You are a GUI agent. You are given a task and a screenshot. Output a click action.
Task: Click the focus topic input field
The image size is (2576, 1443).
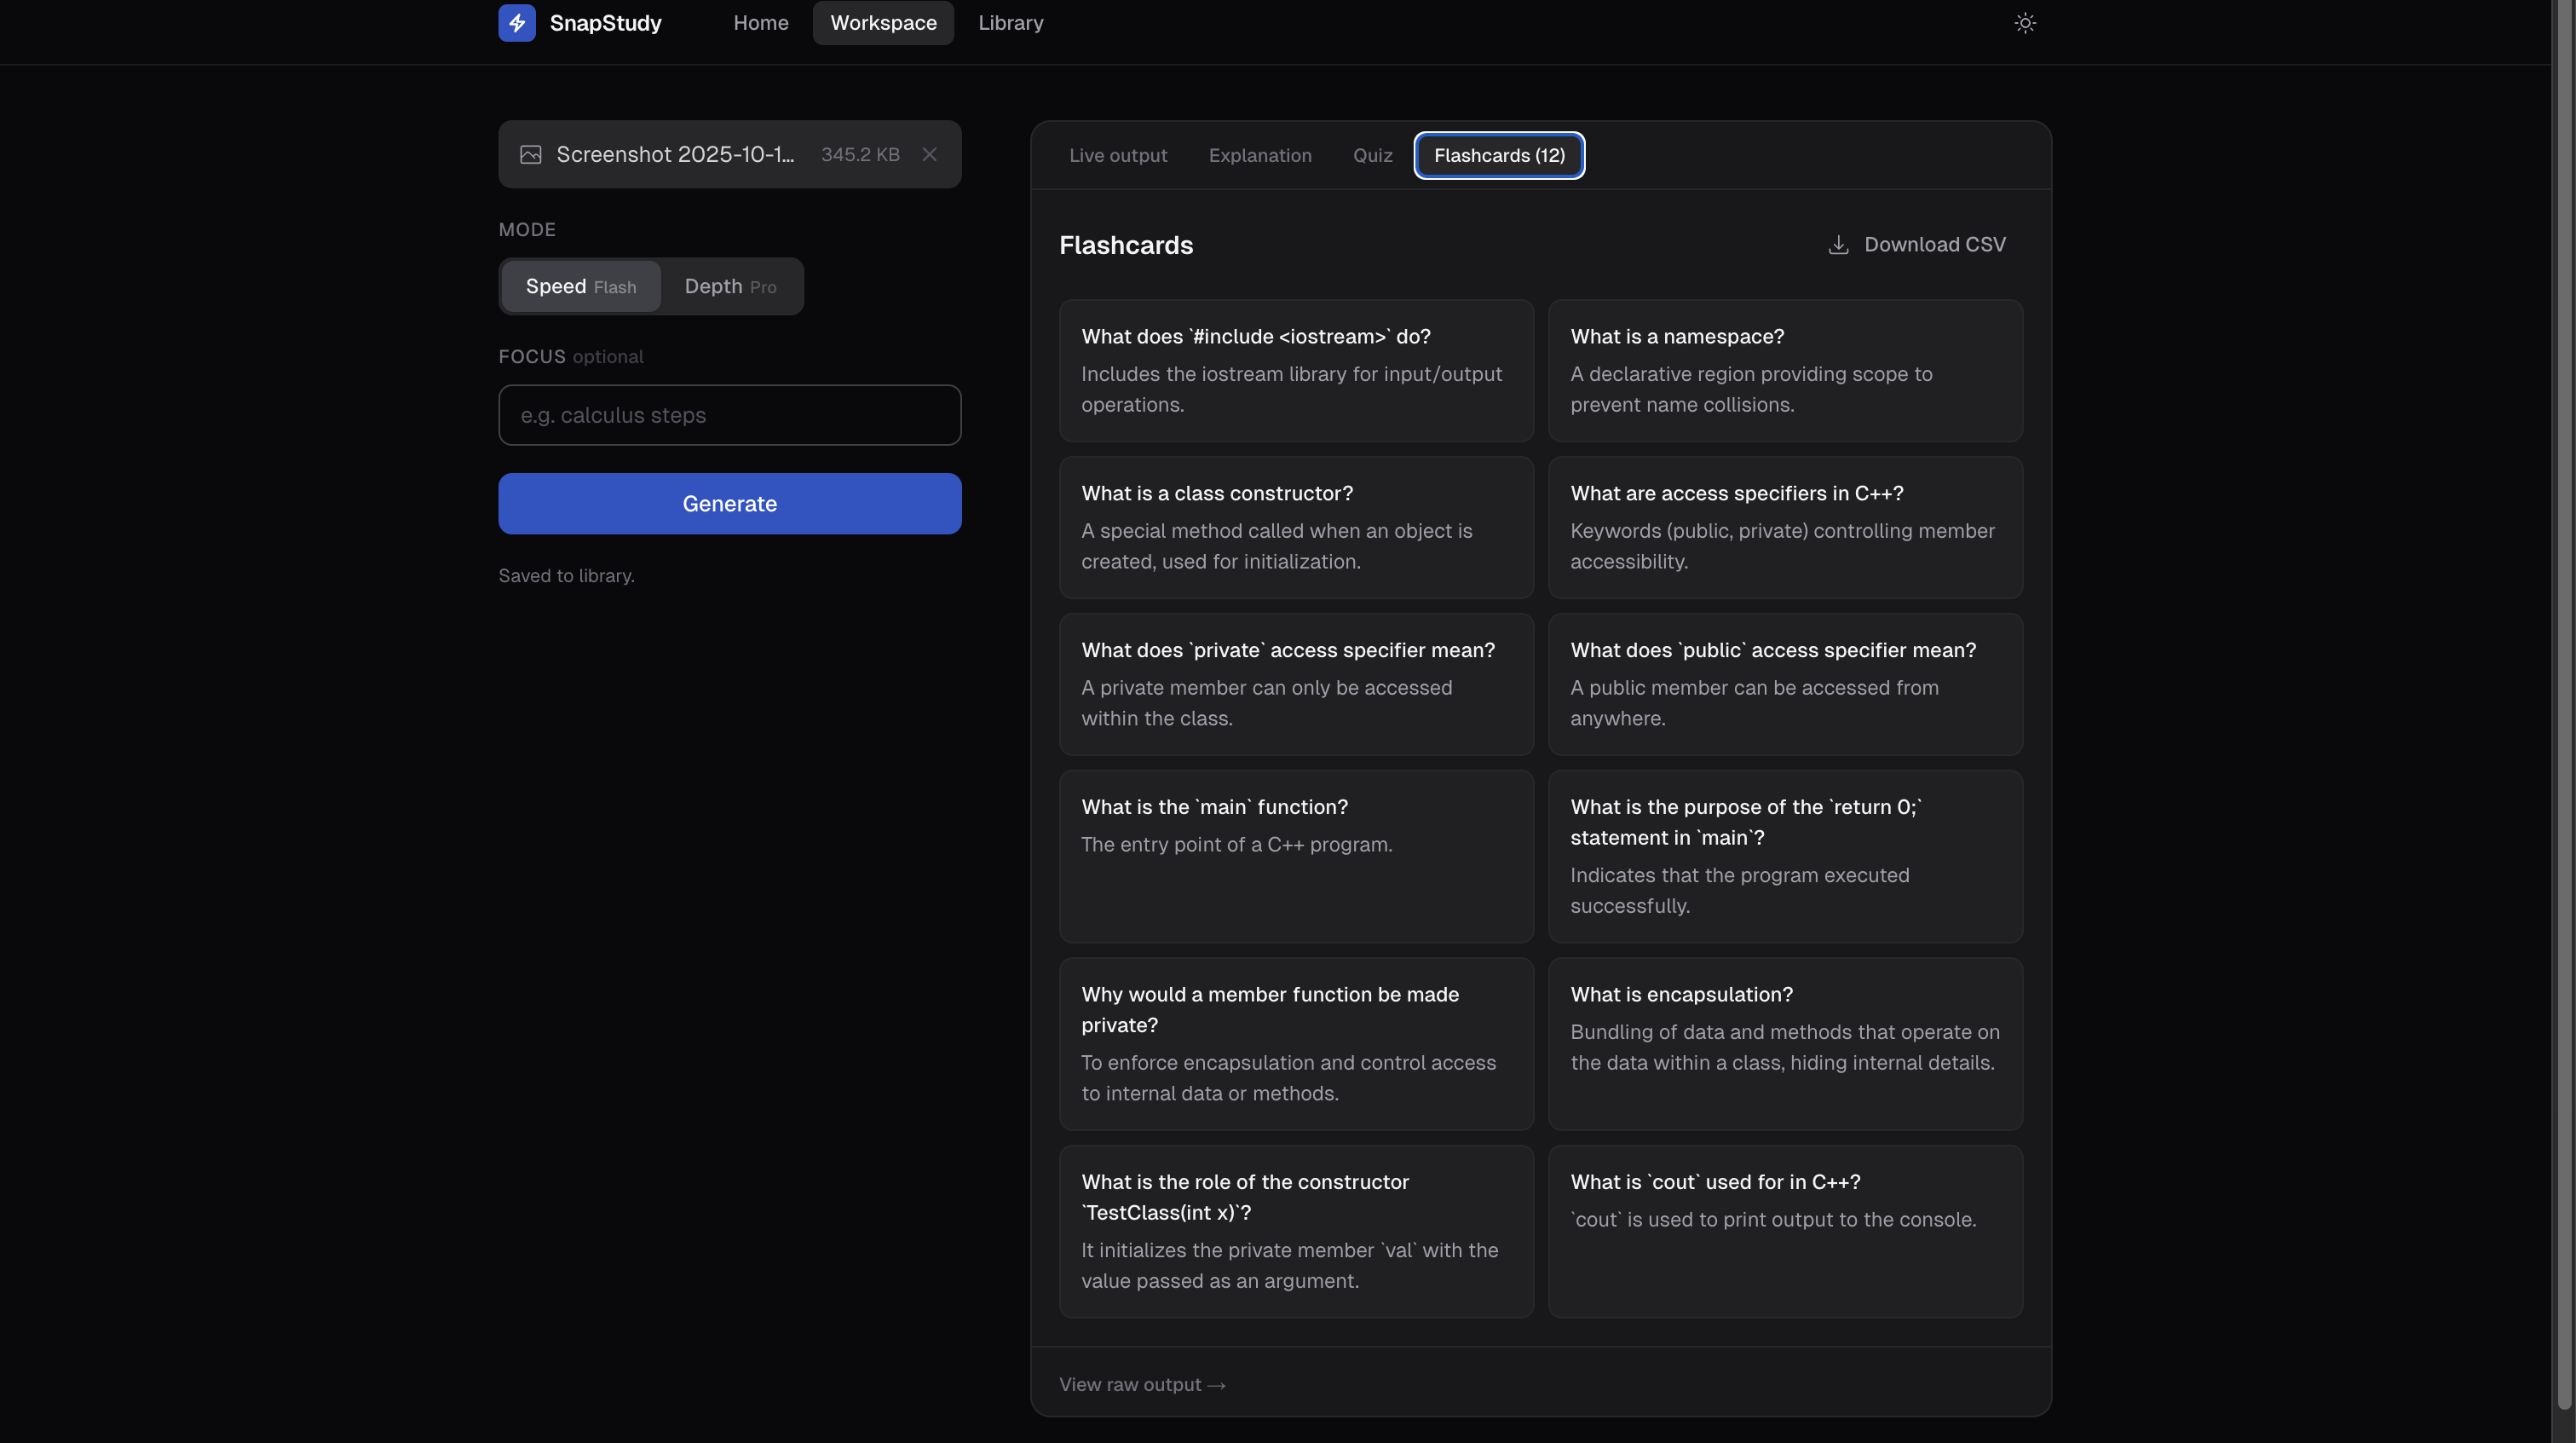pyautogui.click(x=729, y=415)
